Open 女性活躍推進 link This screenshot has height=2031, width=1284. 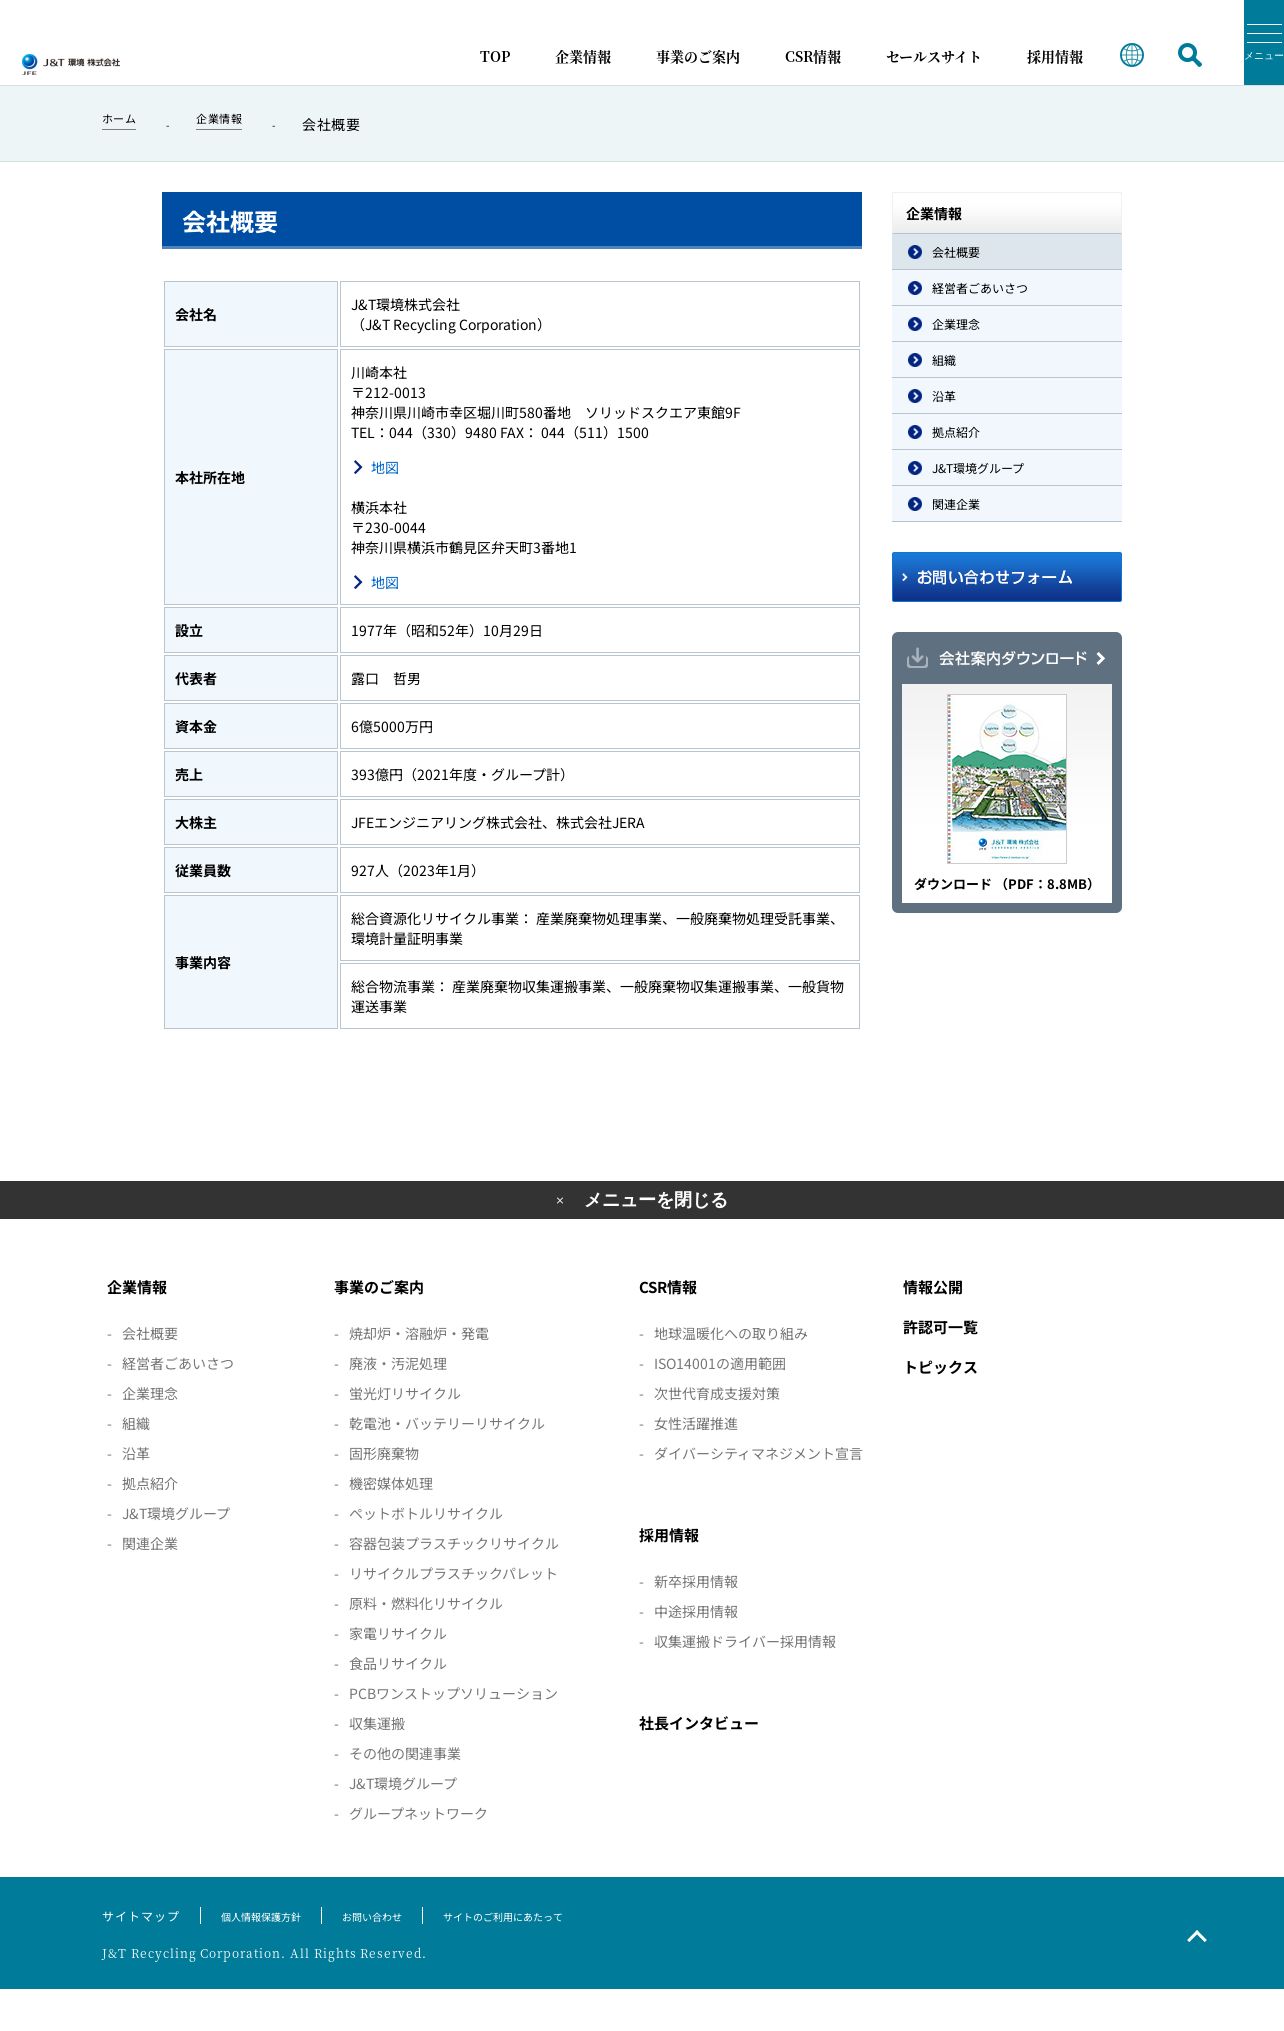click(696, 1424)
